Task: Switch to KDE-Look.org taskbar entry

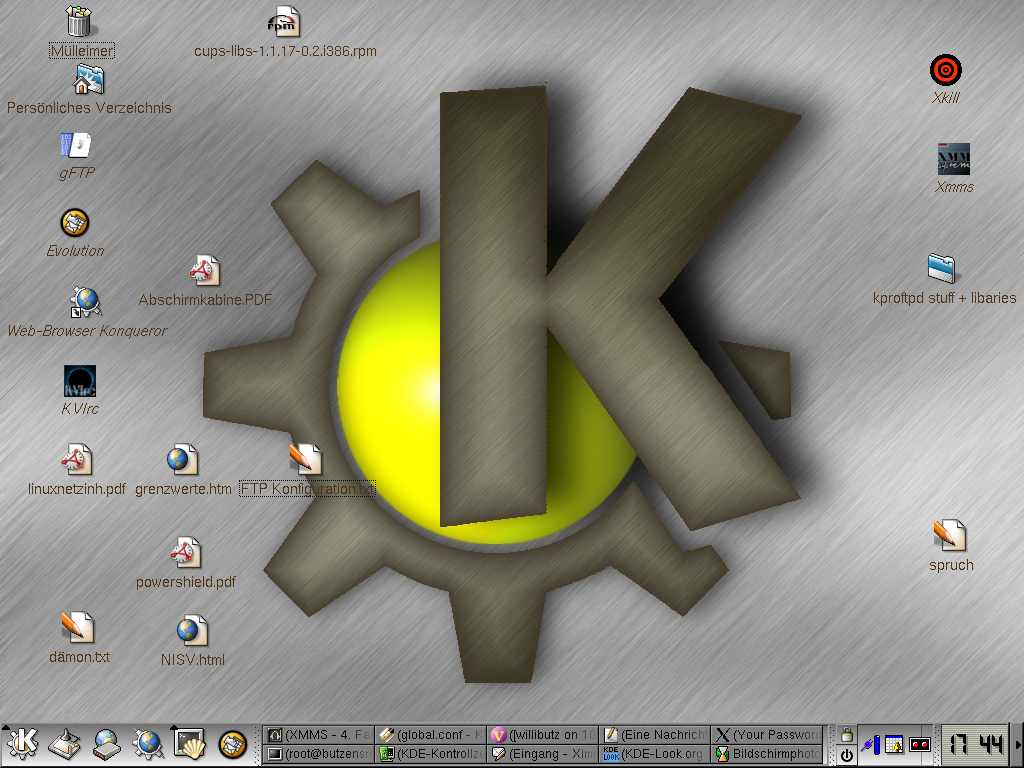Action: (x=655, y=754)
